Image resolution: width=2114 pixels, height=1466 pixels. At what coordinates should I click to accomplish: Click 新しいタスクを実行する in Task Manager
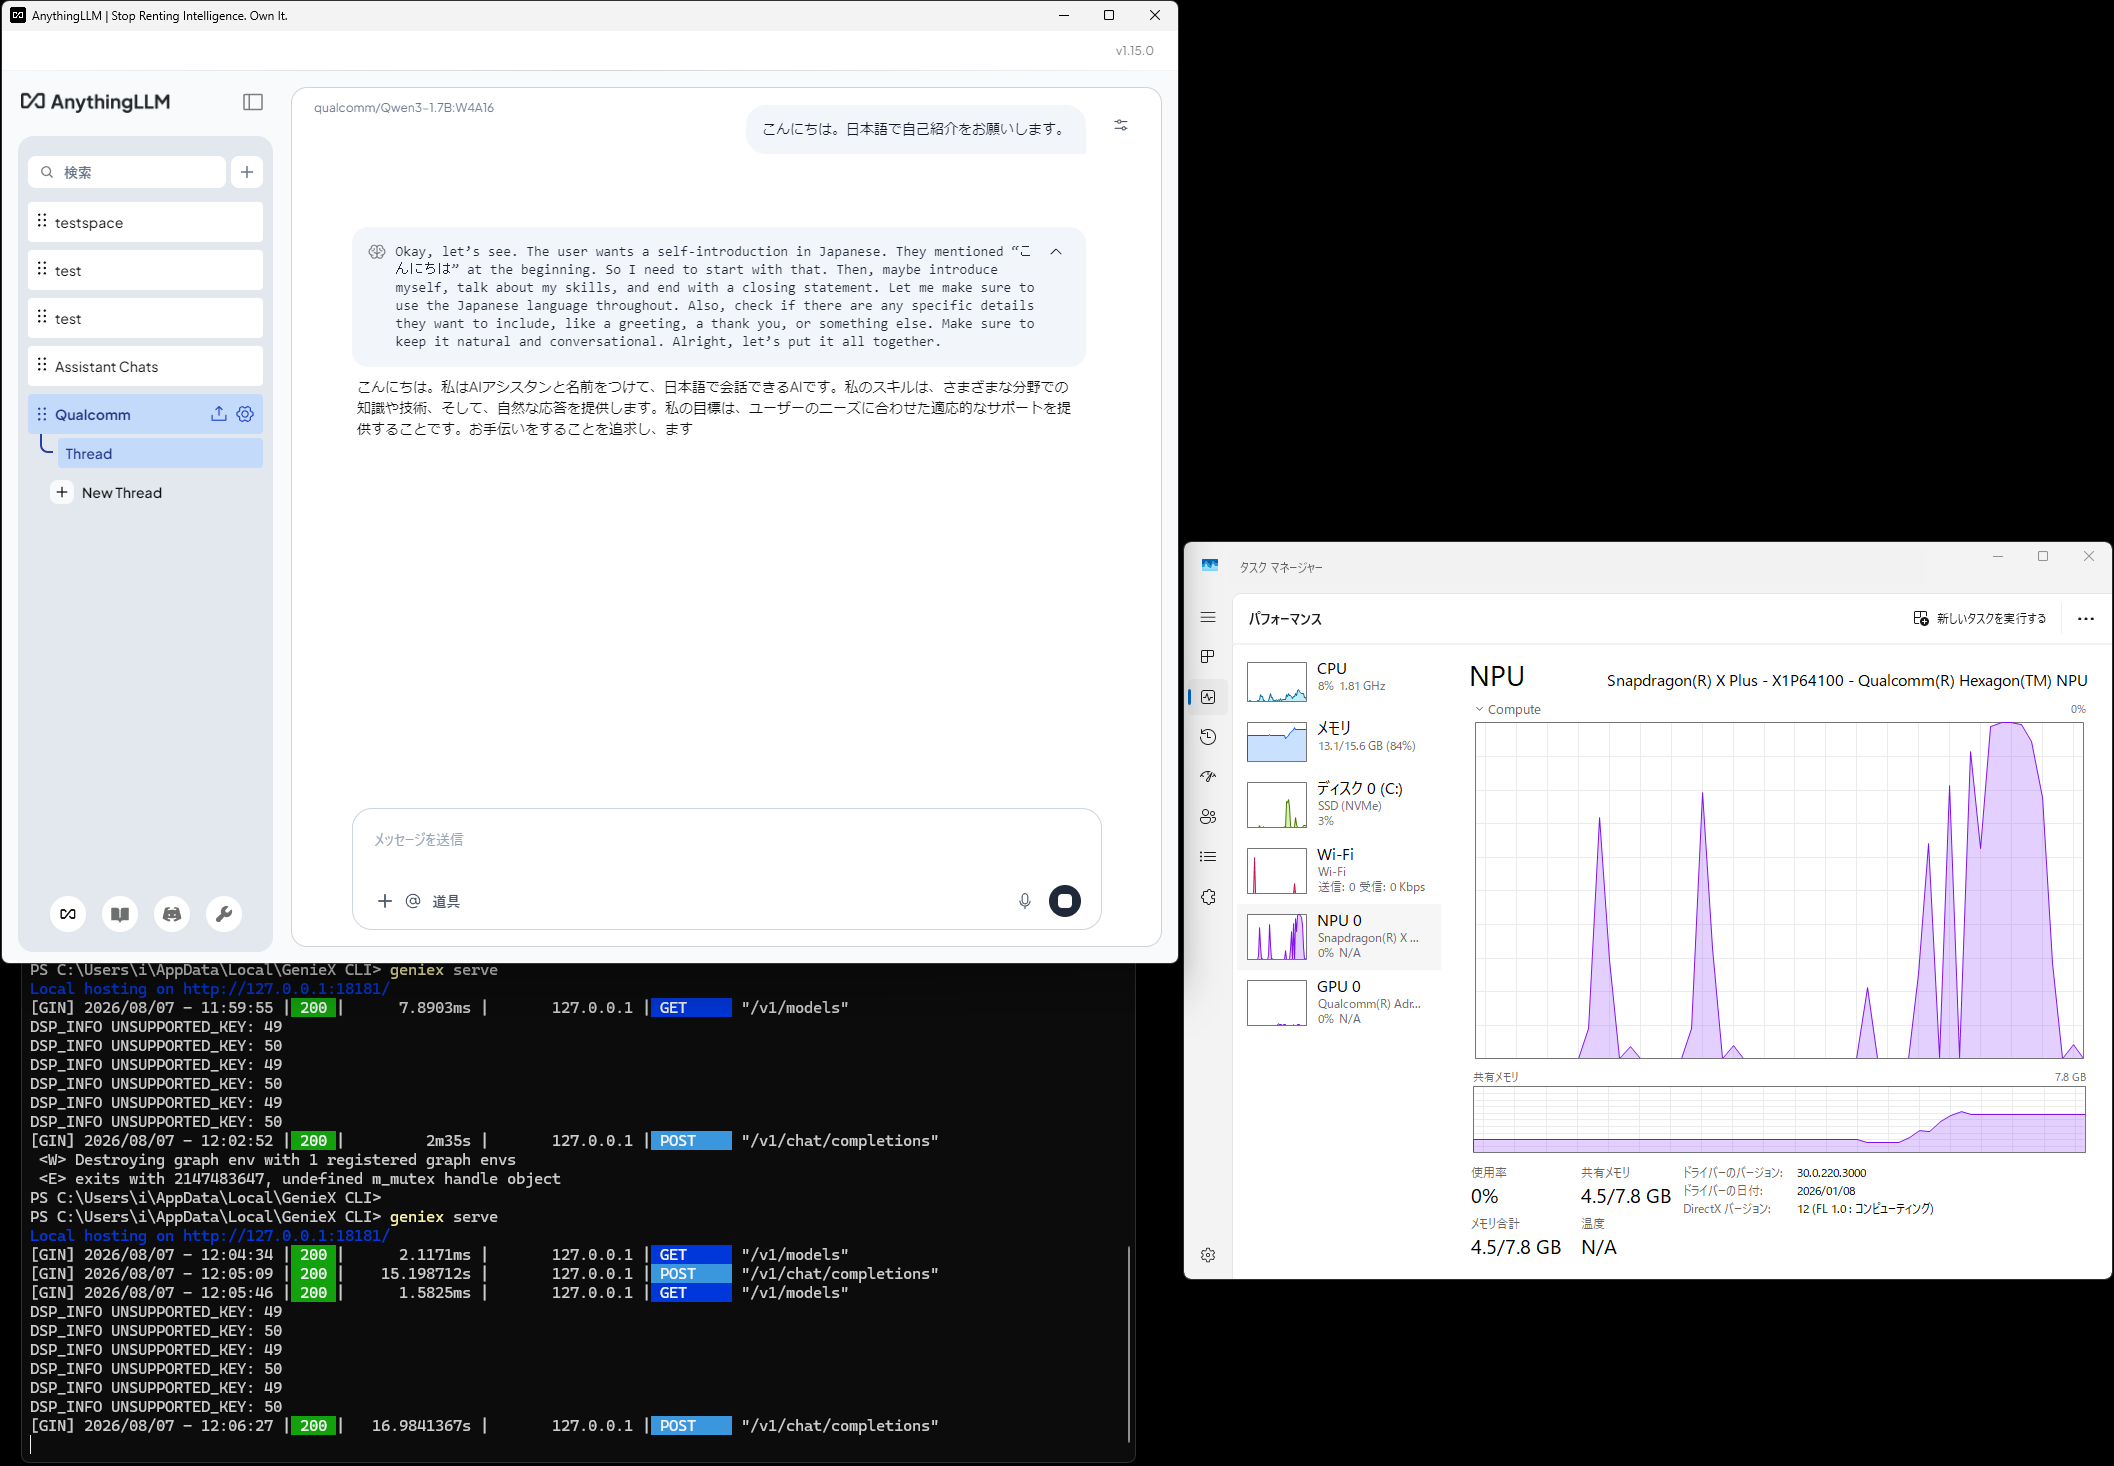click(x=1980, y=619)
